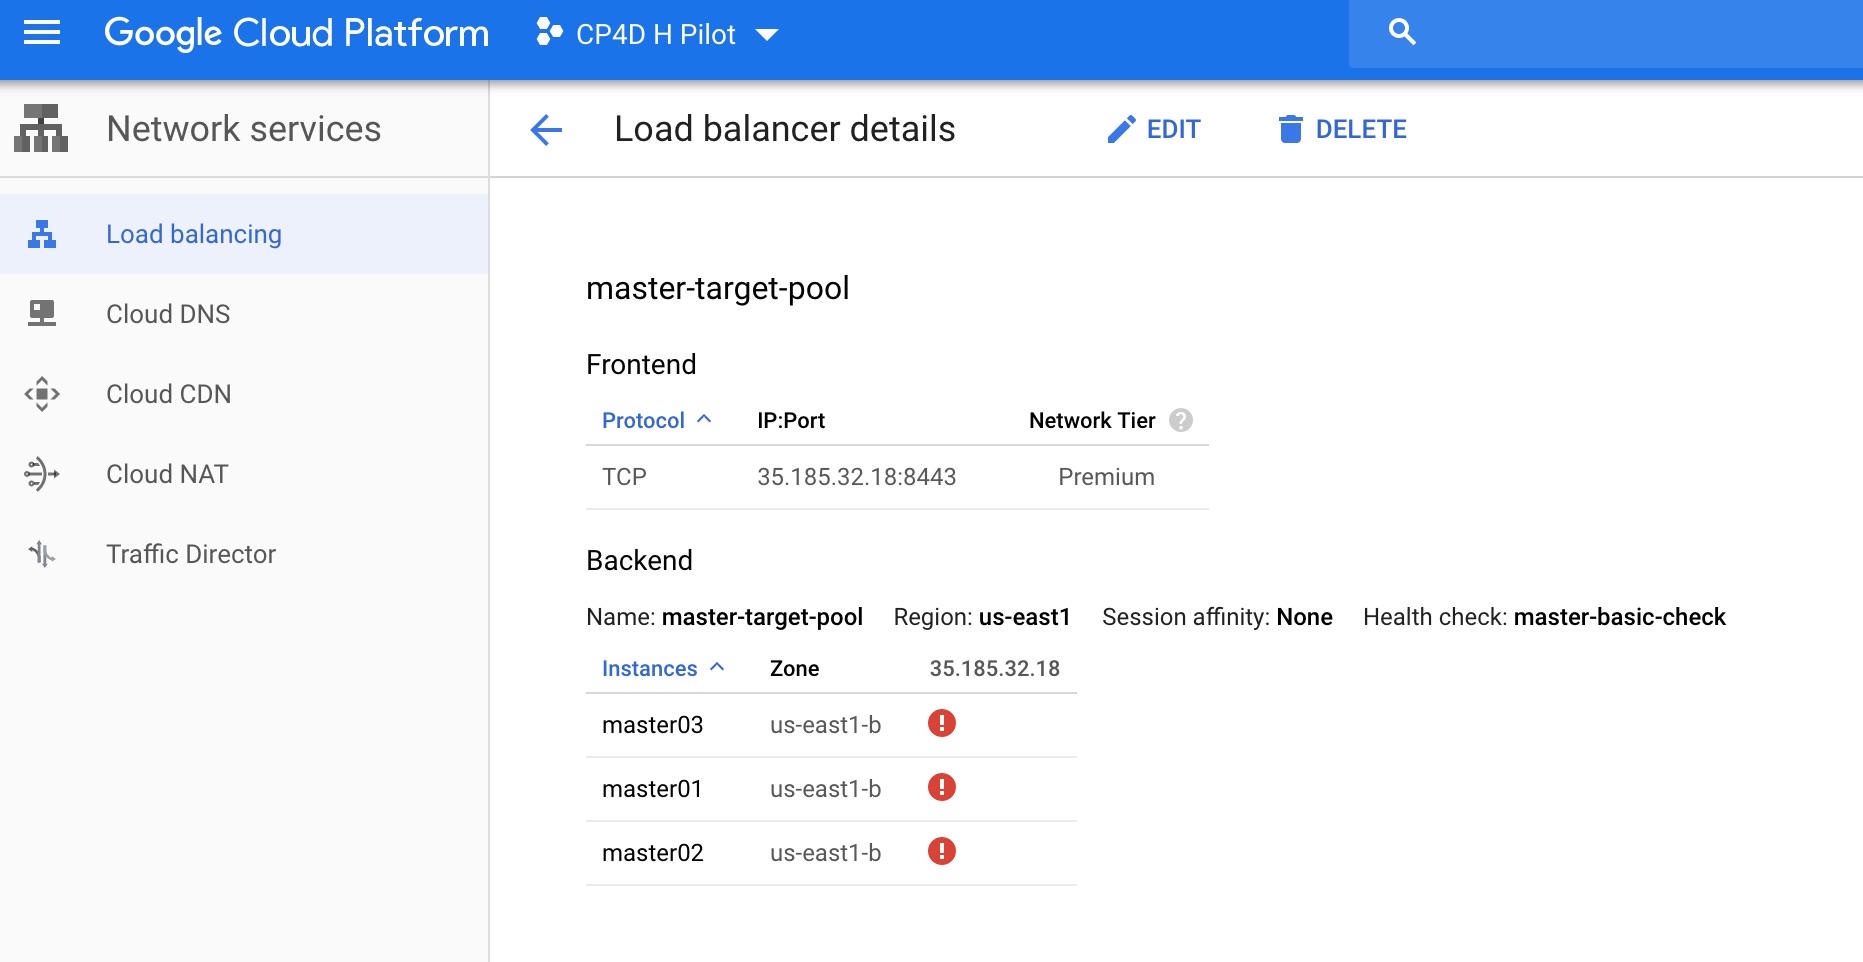Open the hamburger navigation menu
Image resolution: width=1863 pixels, height=962 pixels.
click(x=42, y=33)
